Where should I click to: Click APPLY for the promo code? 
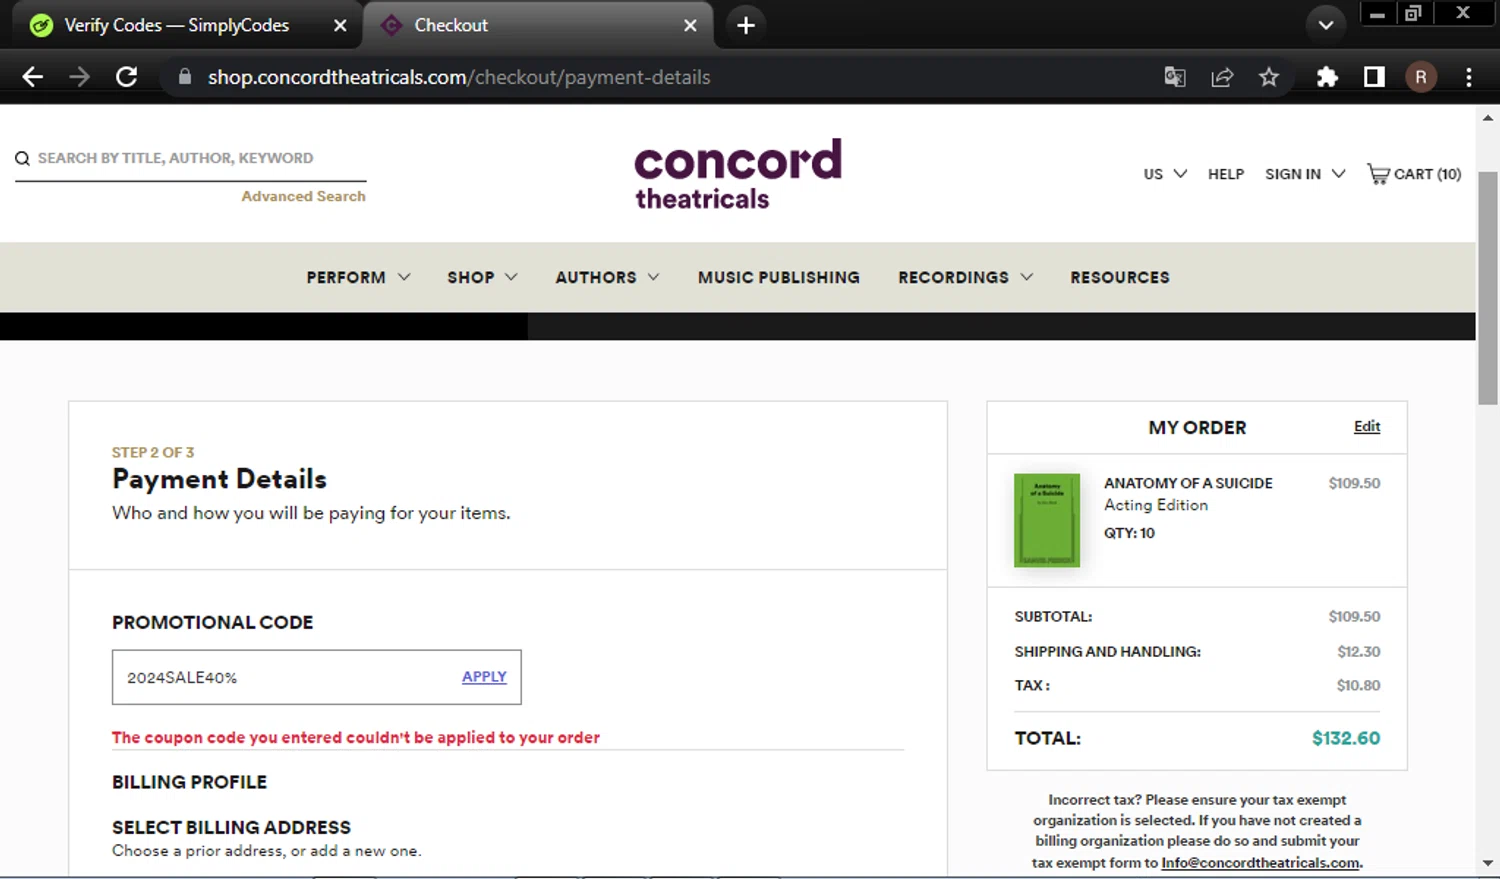pos(484,677)
